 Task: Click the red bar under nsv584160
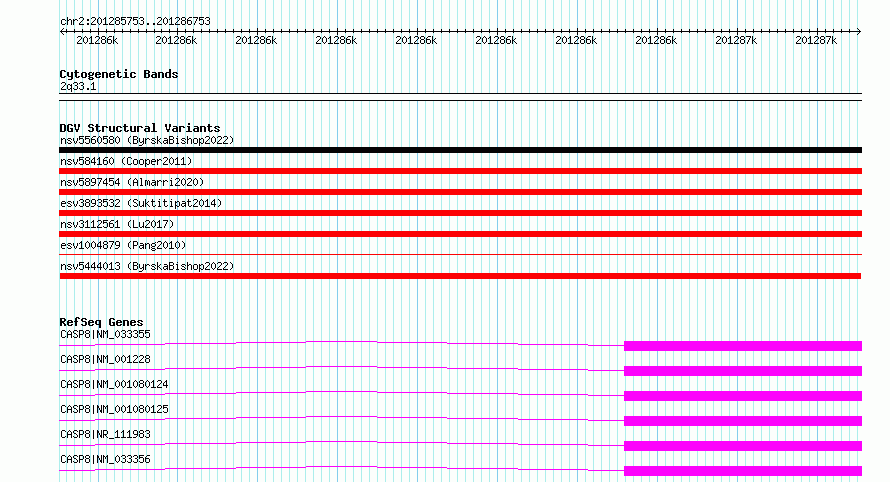tap(460, 171)
